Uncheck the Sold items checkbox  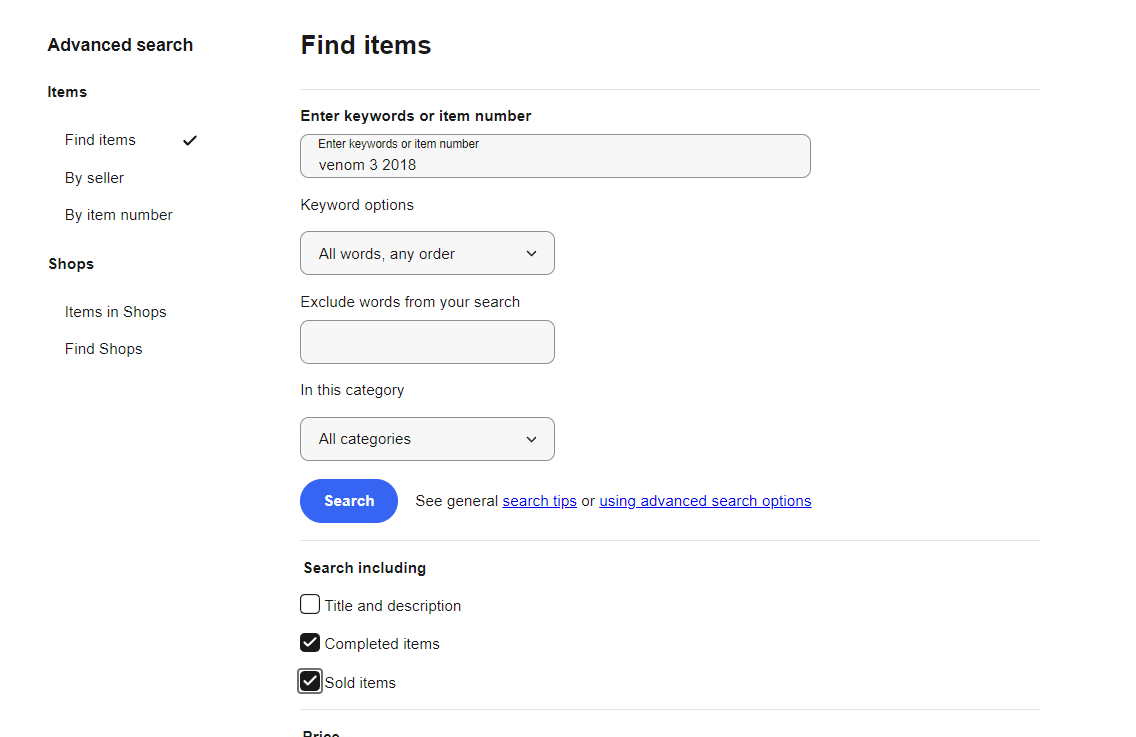coord(310,681)
